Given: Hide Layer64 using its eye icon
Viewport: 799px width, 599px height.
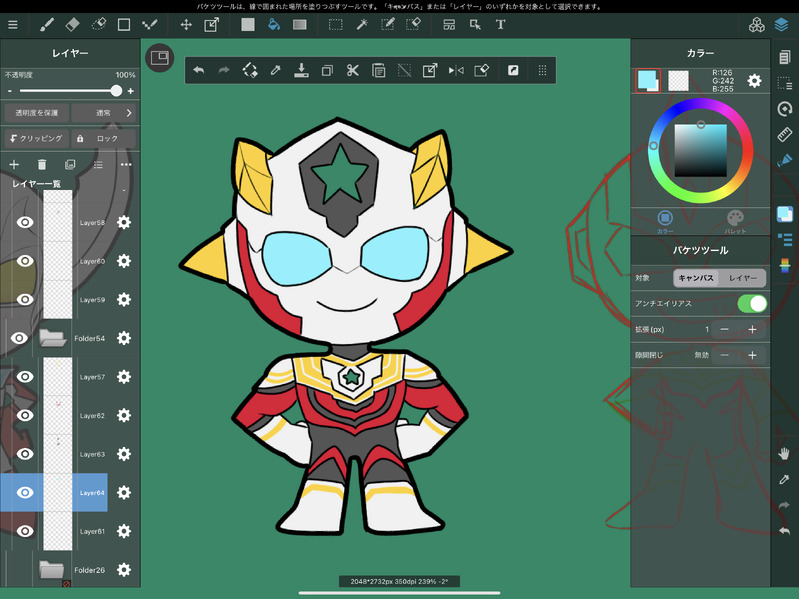Looking at the screenshot, I should [25, 492].
